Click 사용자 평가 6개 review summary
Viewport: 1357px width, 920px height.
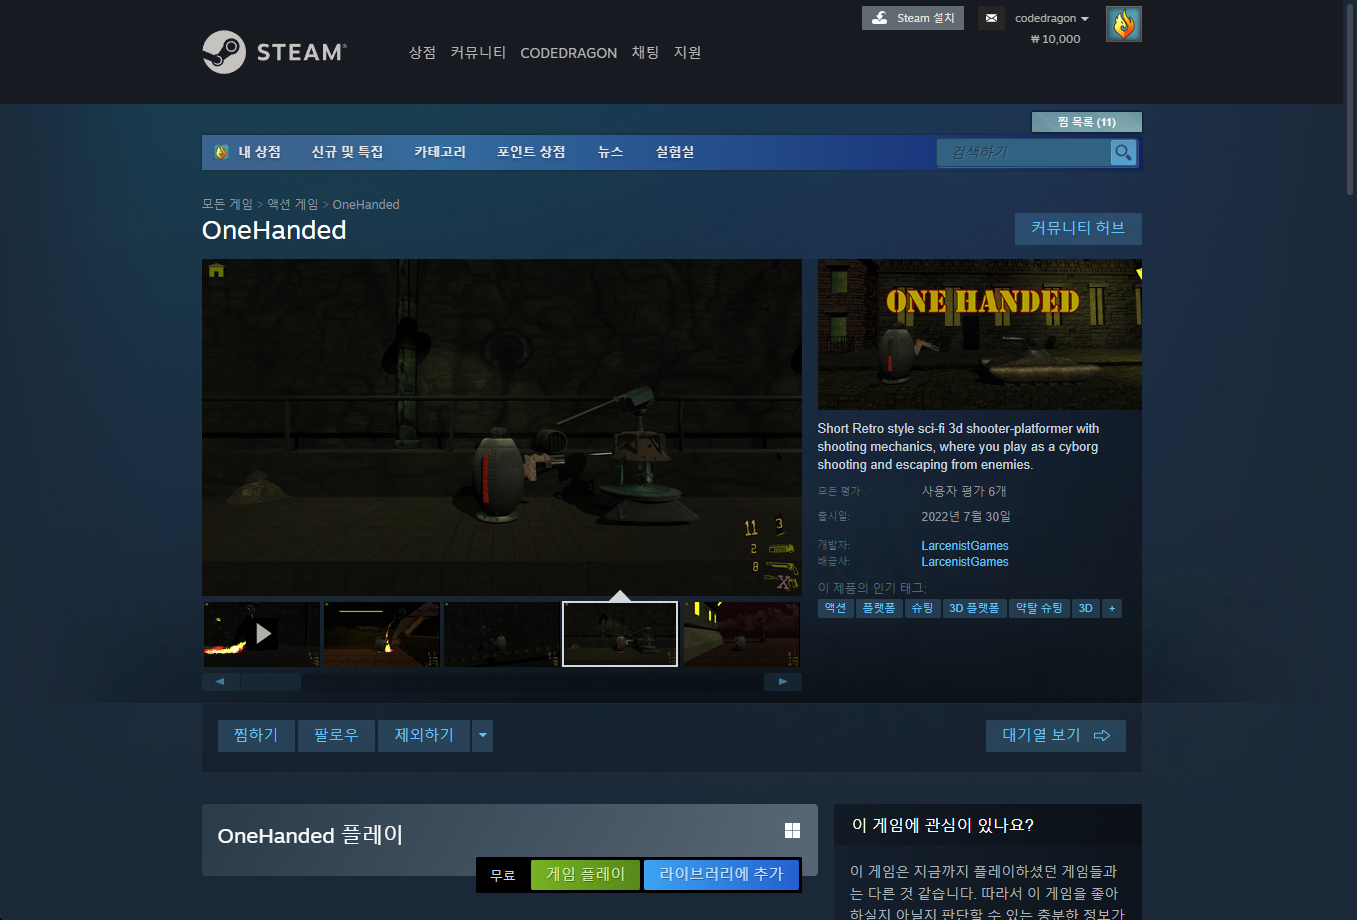964,491
